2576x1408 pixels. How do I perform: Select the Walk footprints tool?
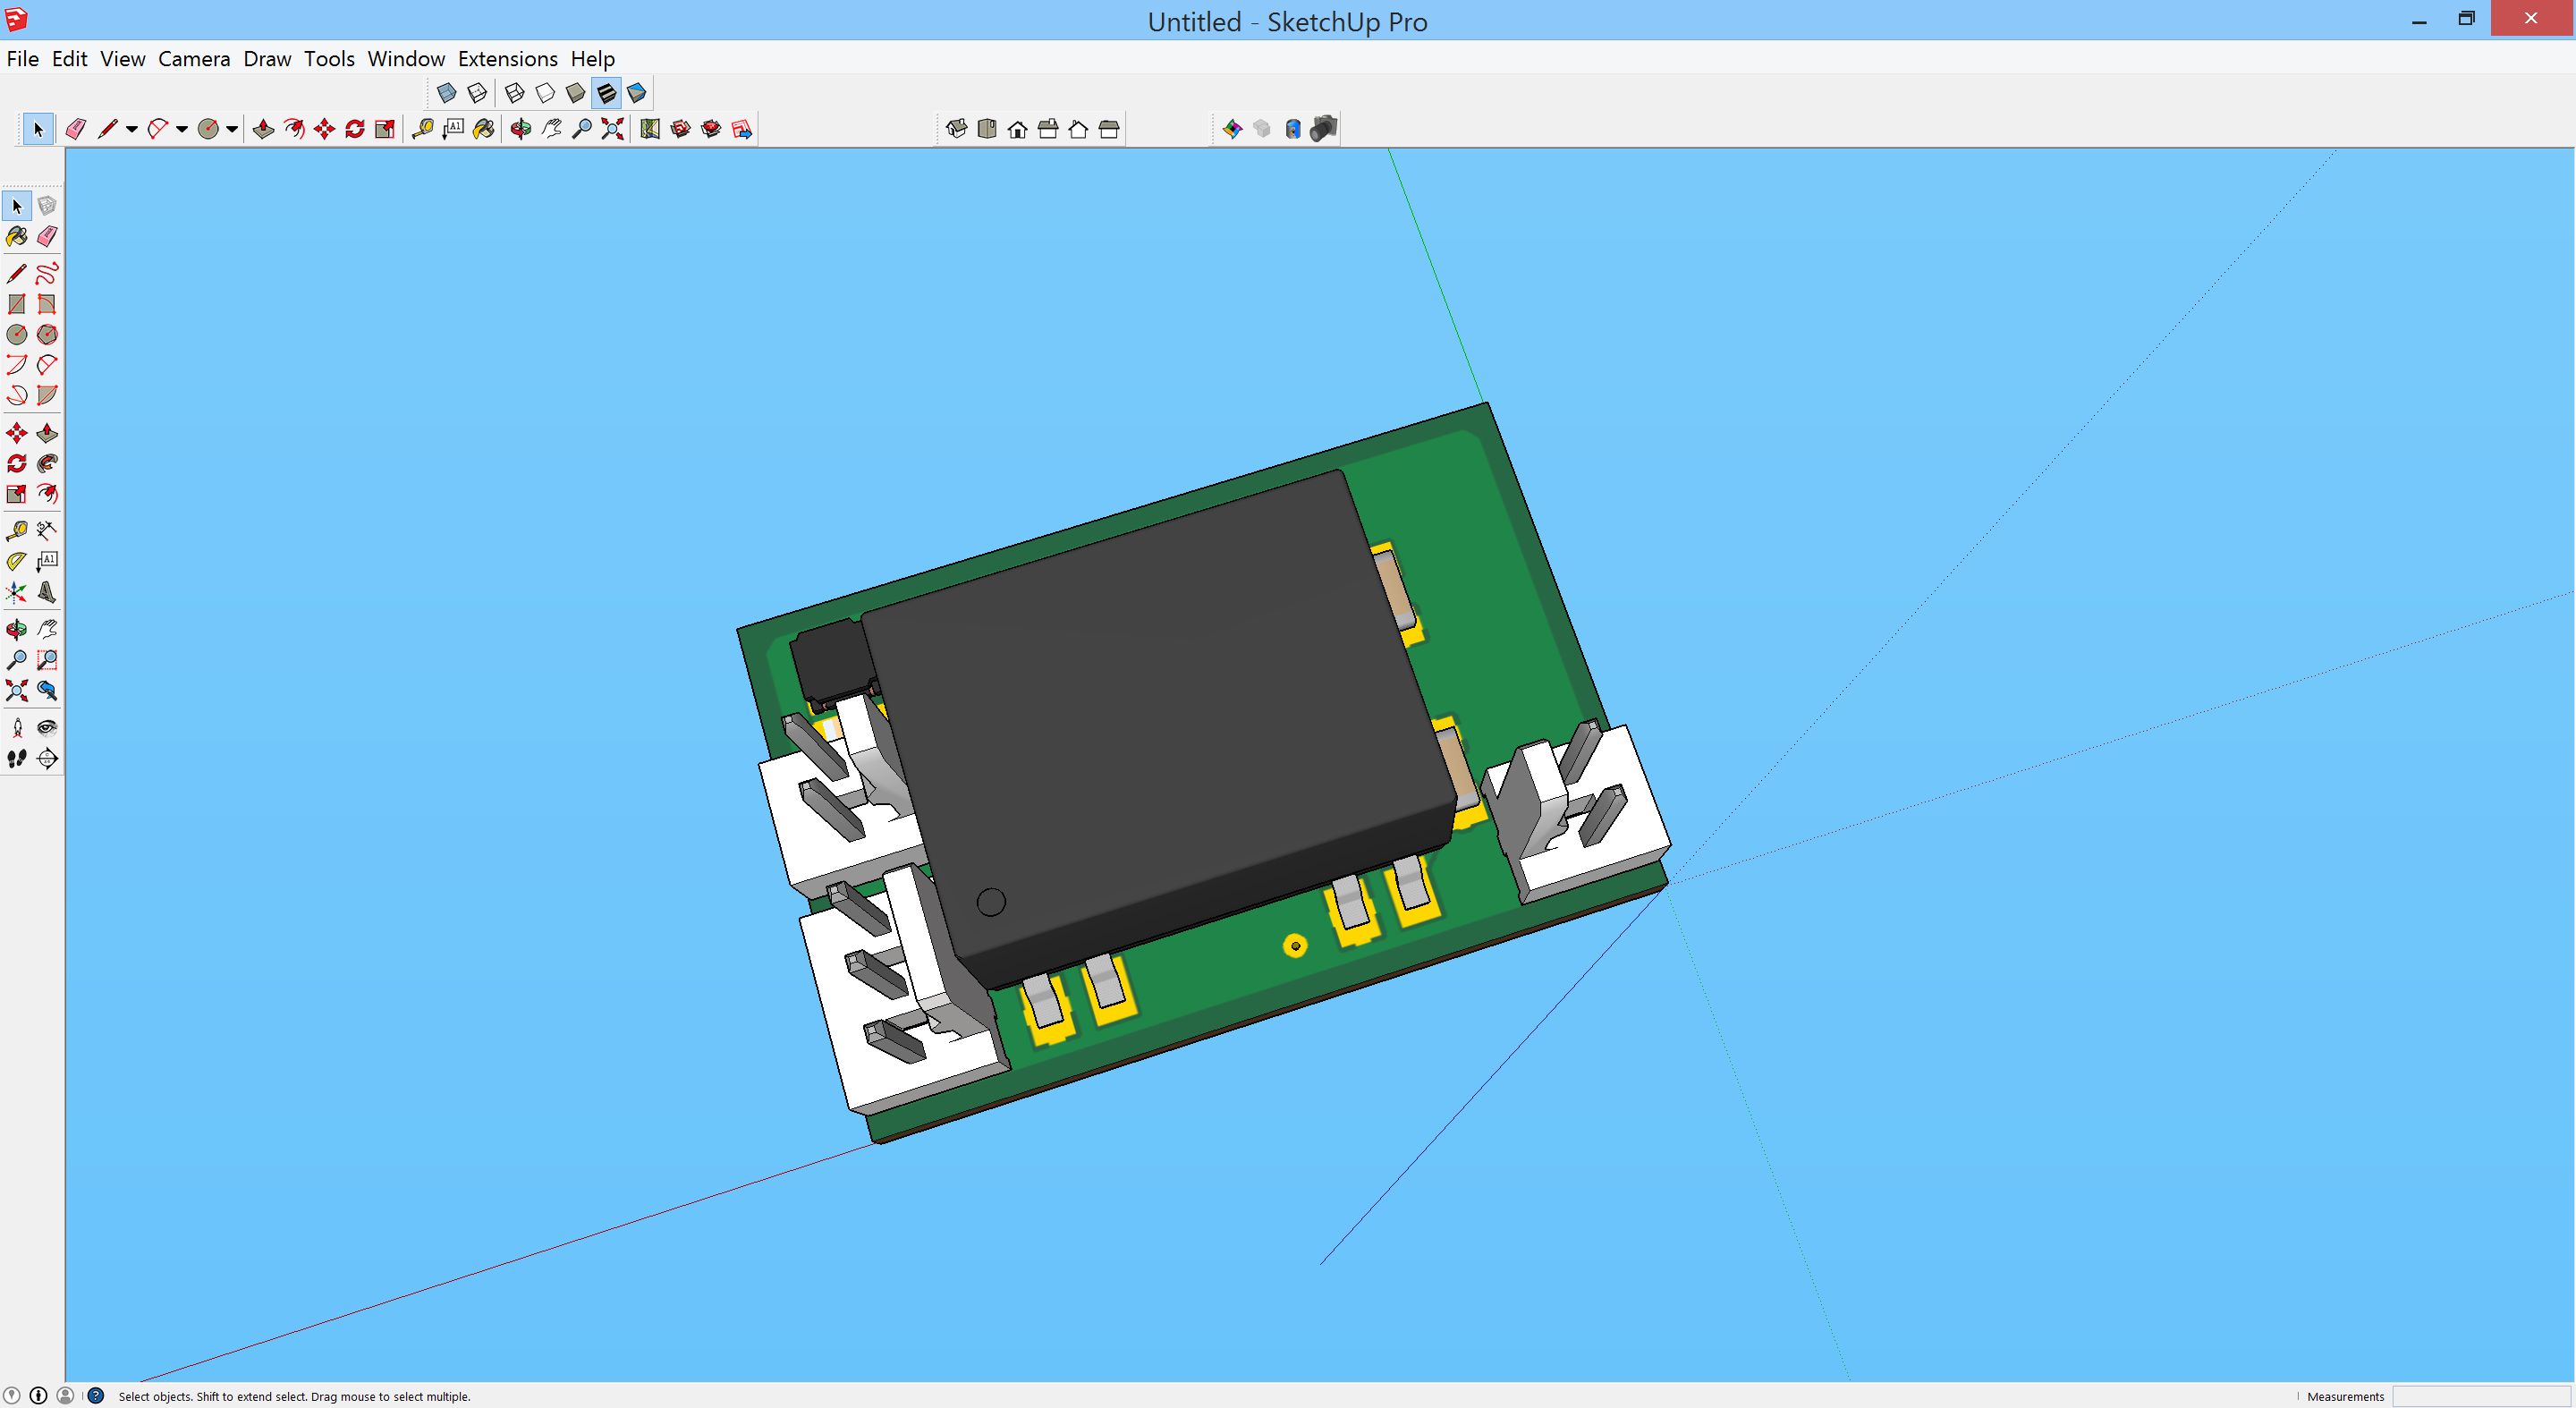coord(17,759)
